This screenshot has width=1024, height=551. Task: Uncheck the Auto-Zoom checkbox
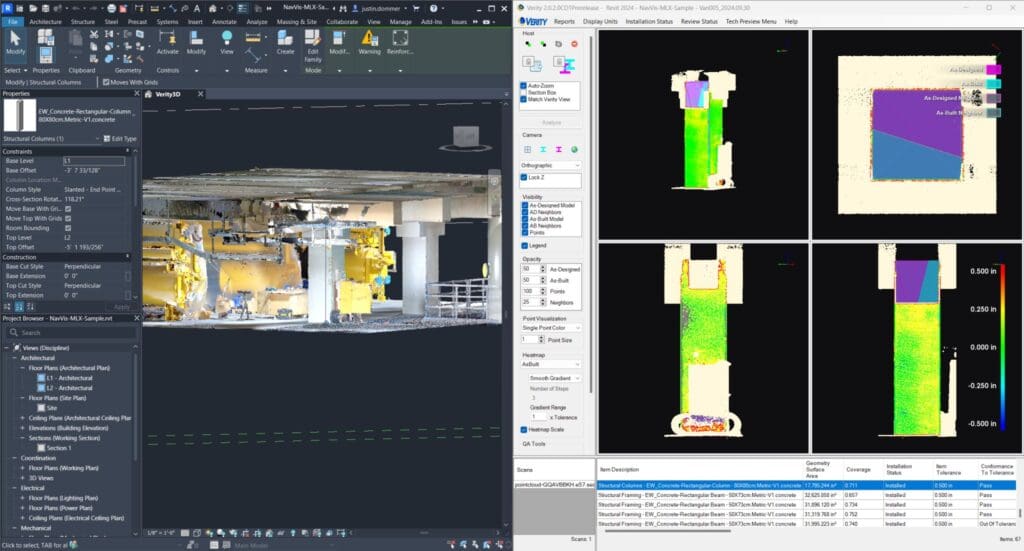point(524,86)
